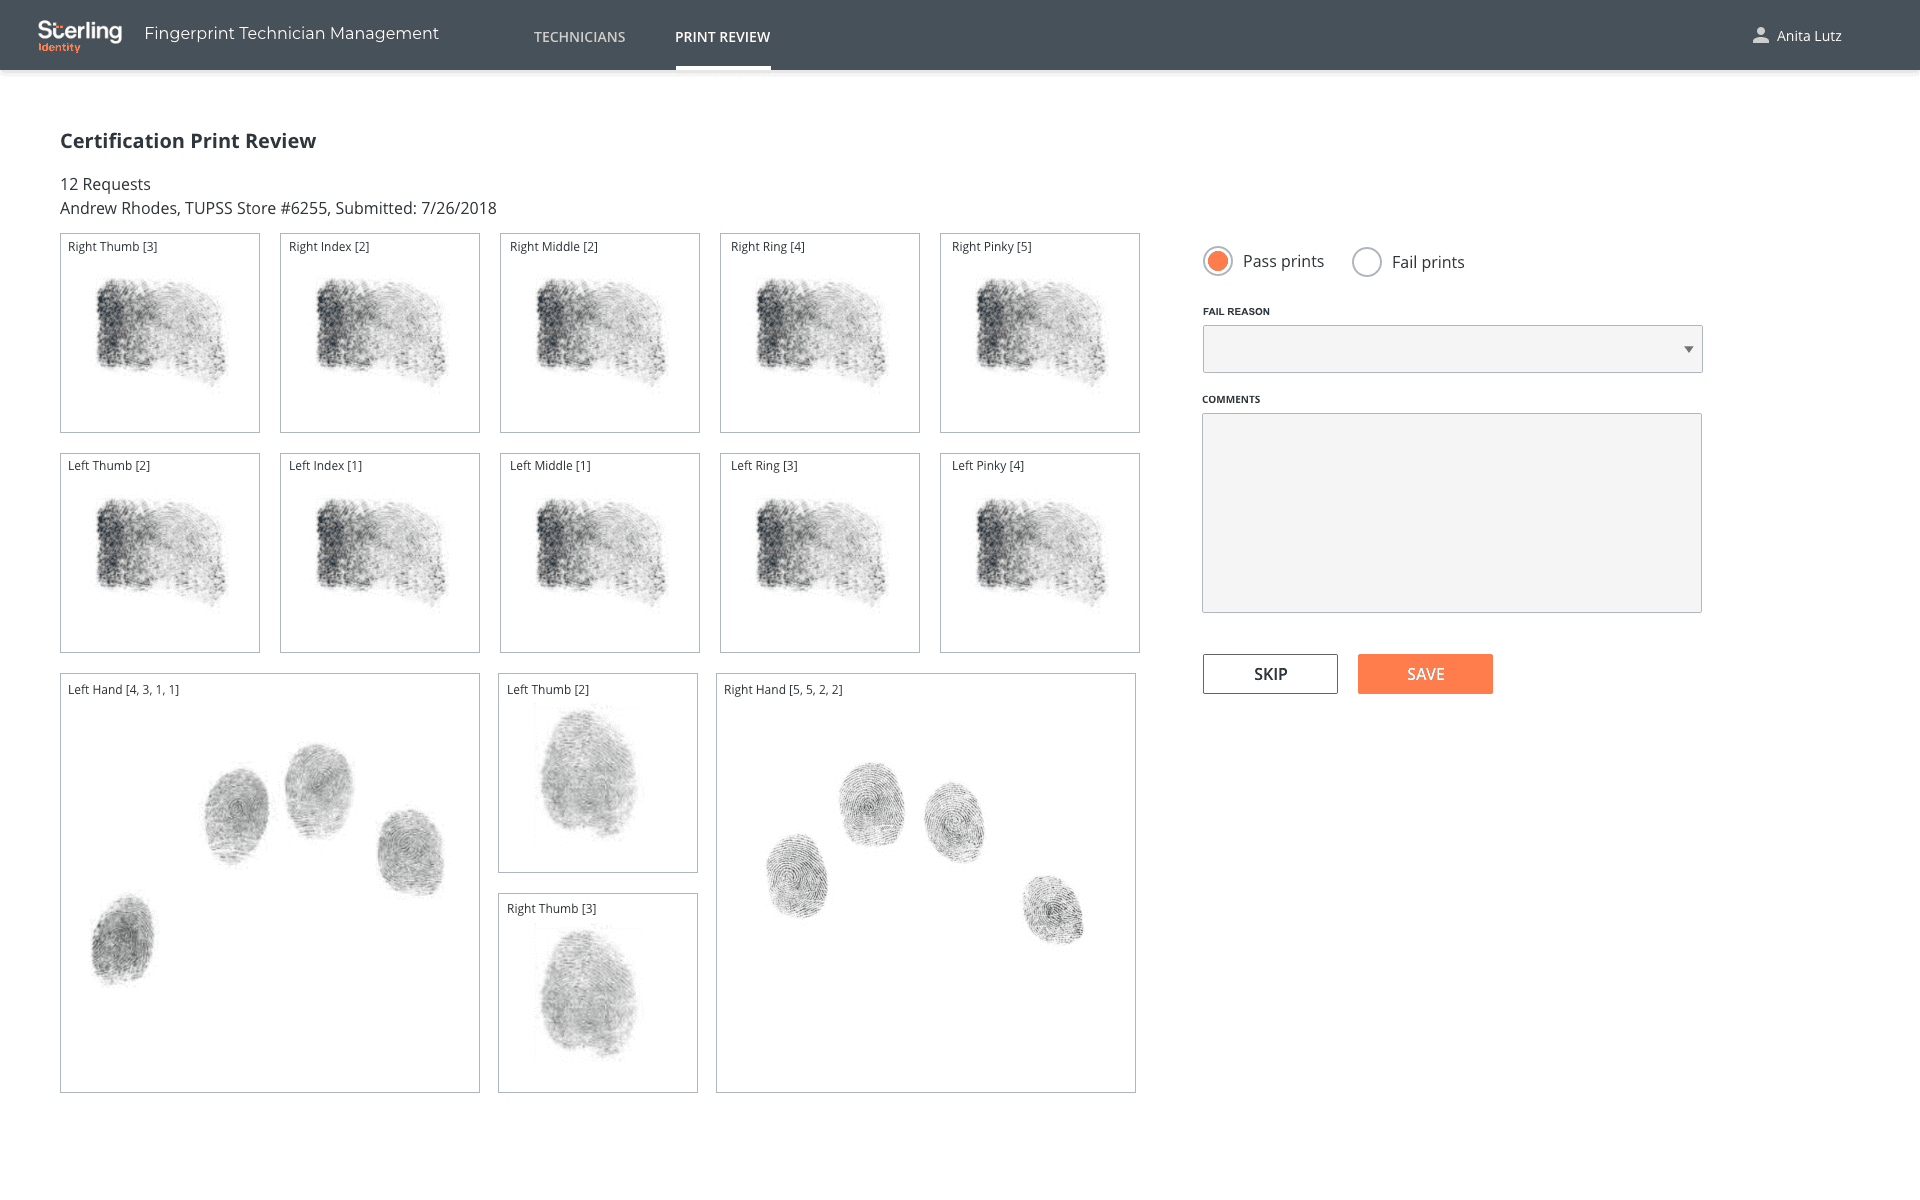The width and height of the screenshot is (1920, 1200).
Task: View the Left Index [1] print
Action: 380,553
